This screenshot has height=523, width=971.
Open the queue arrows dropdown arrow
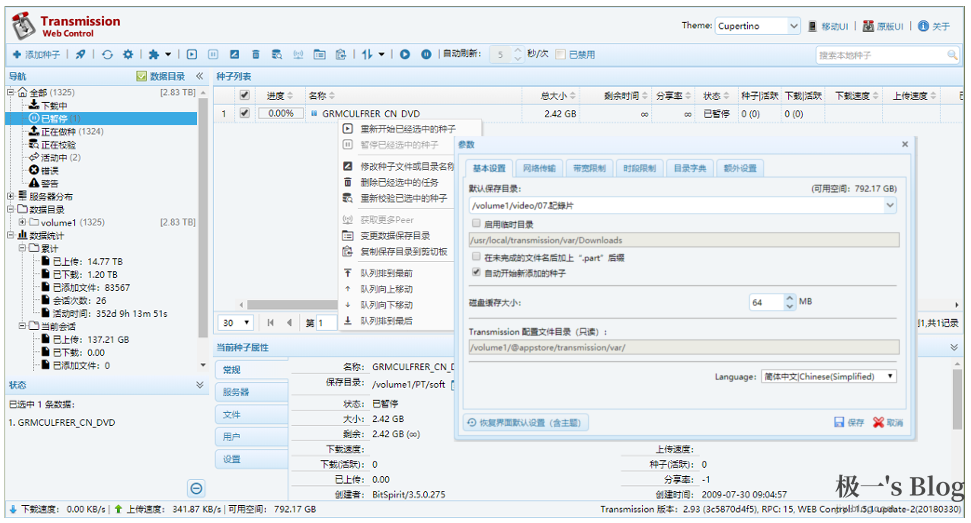coord(381,54)
